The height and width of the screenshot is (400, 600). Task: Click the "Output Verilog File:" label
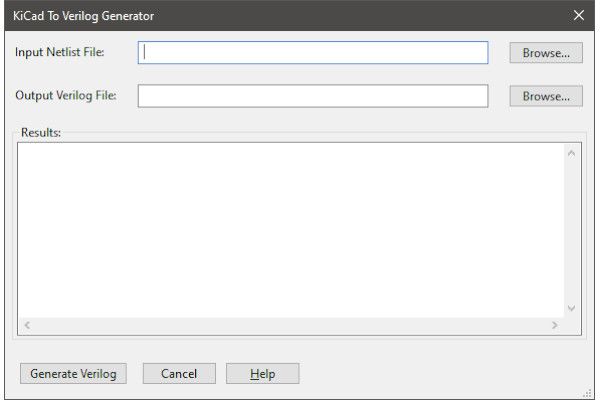pos(66,96)
